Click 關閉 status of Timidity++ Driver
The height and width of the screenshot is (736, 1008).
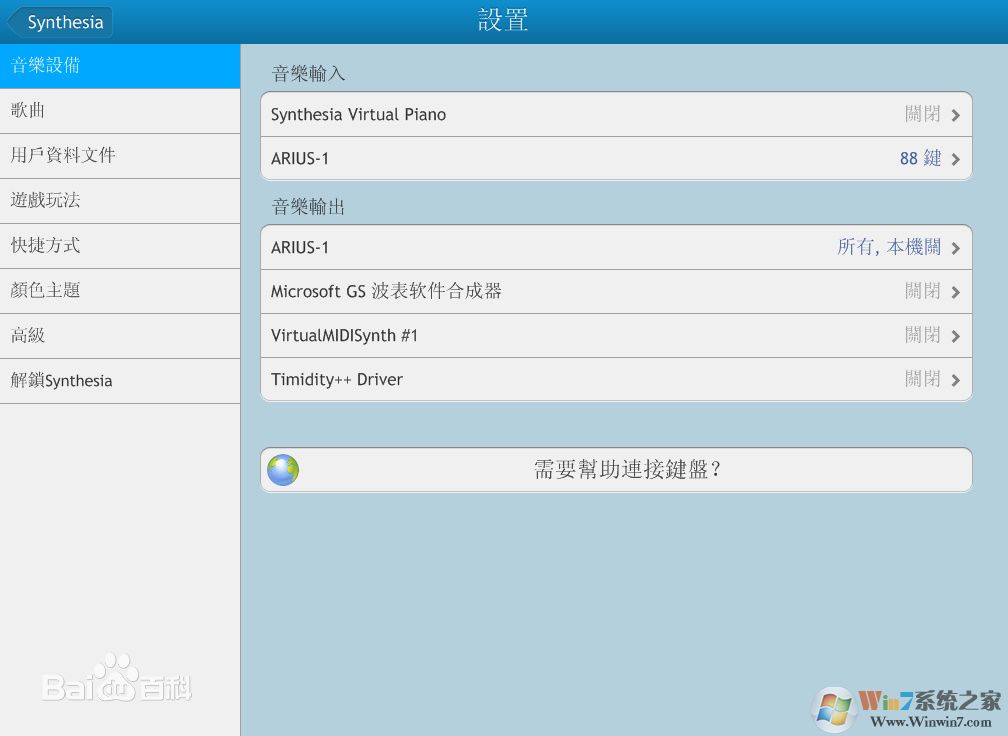(x=922, y=379)
